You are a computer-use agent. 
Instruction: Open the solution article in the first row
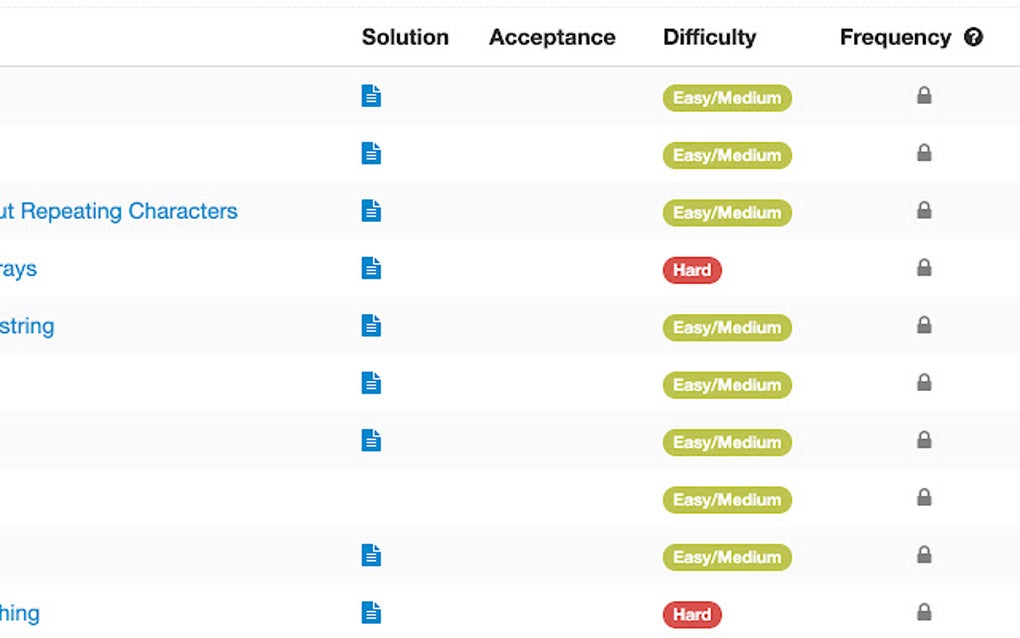[371, 96]
